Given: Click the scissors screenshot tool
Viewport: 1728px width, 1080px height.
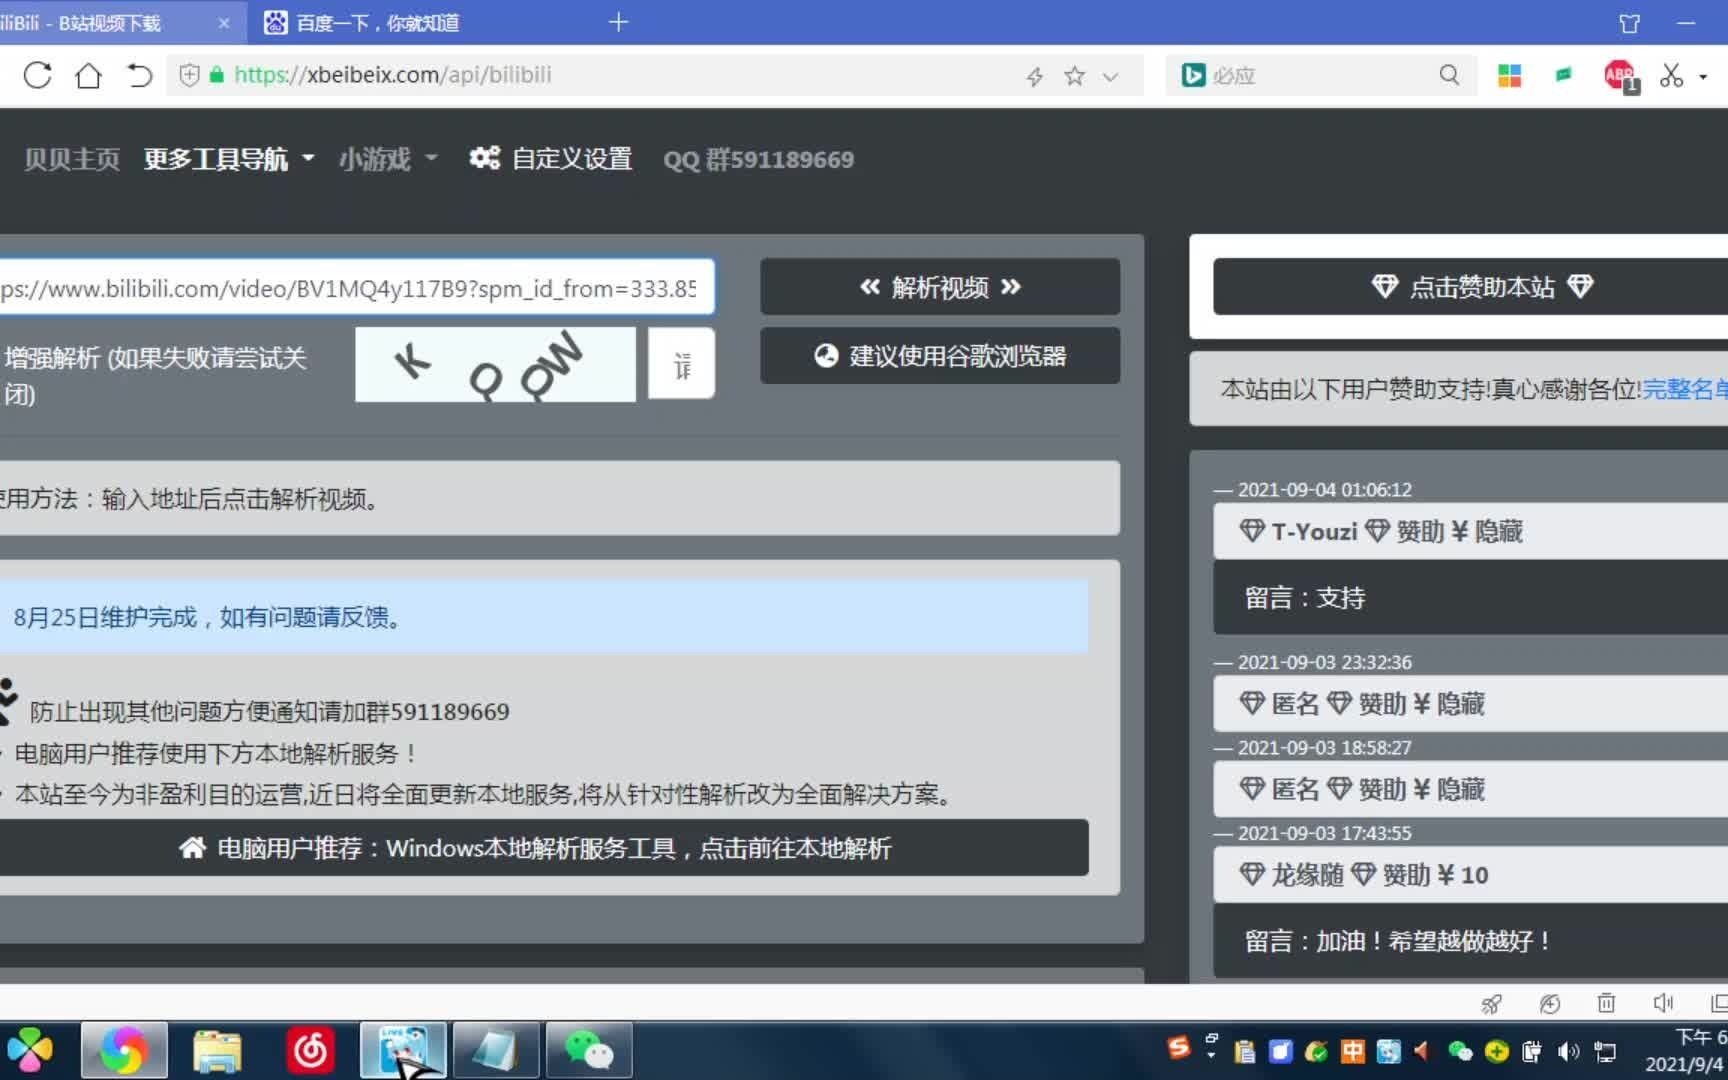Looking at the screenshot, I should 1672,75.
